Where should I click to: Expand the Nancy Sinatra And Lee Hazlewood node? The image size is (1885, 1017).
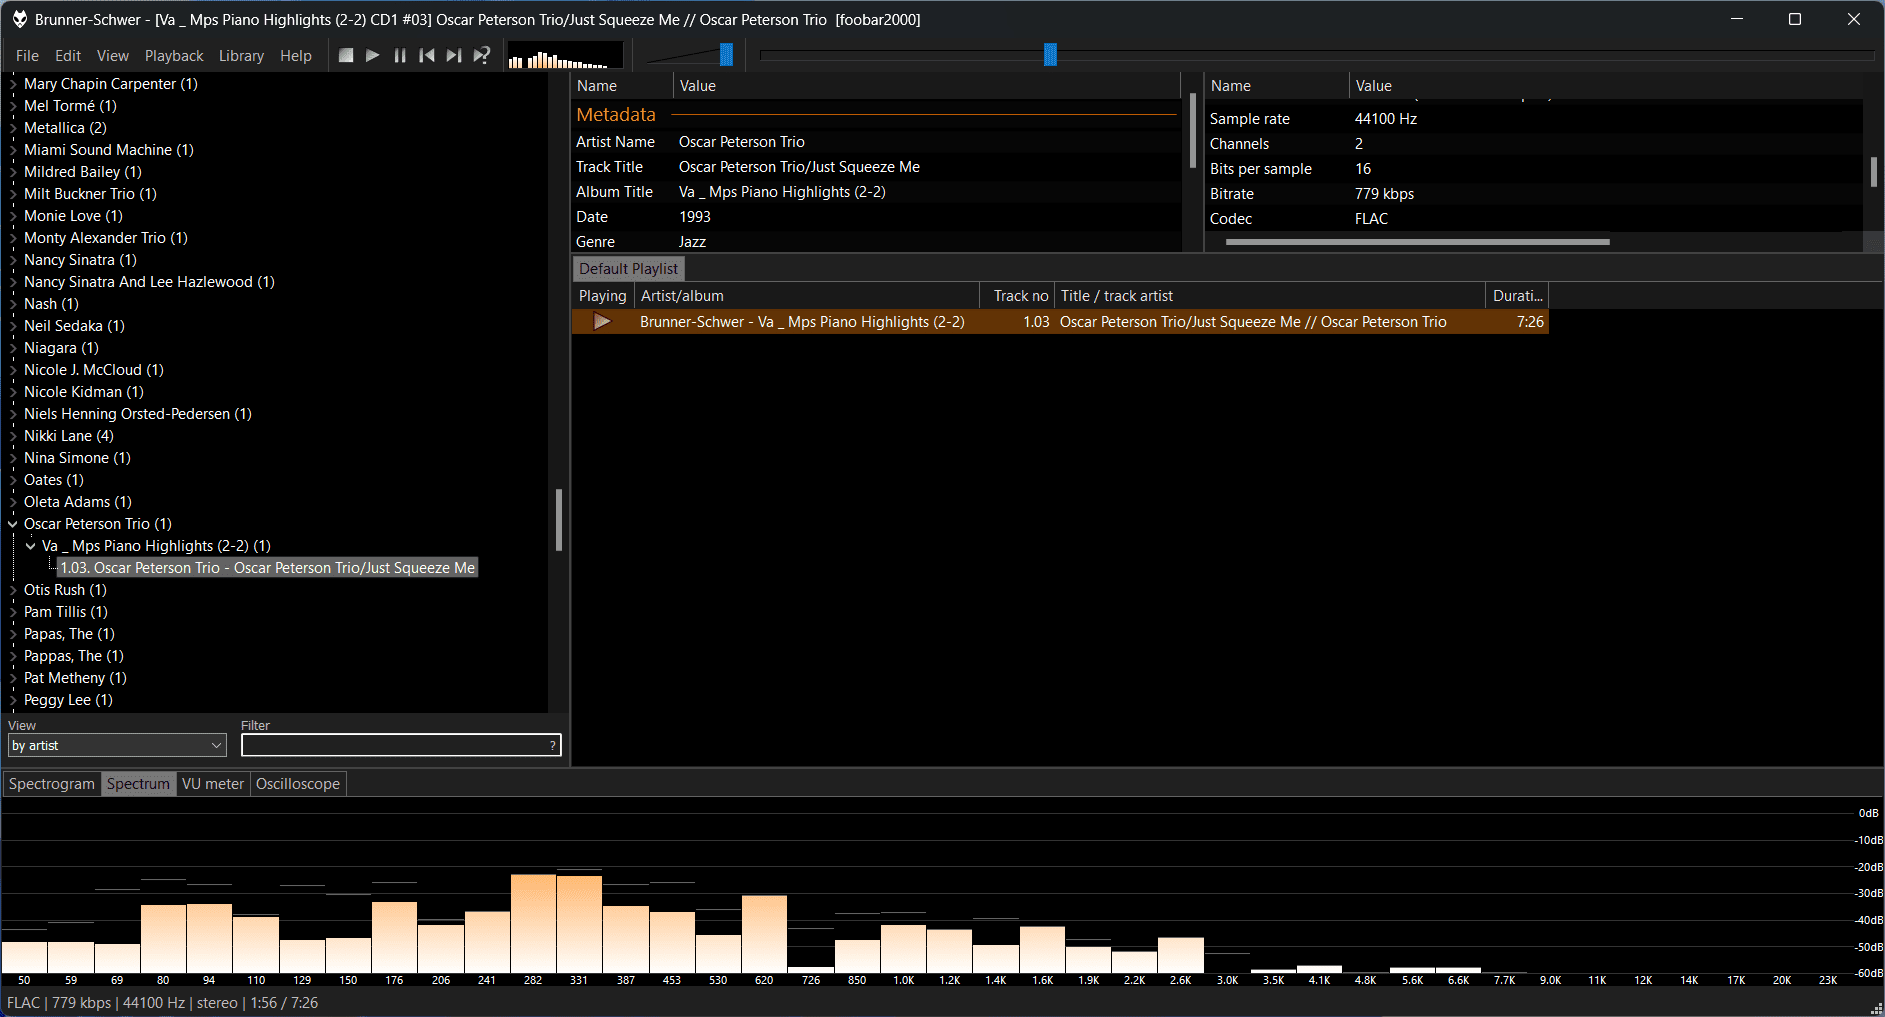coord(13,282)
